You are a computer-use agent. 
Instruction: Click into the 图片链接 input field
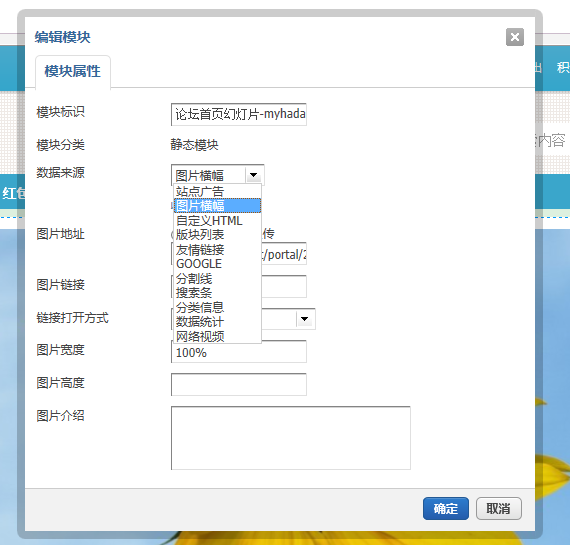pos(284,286)
